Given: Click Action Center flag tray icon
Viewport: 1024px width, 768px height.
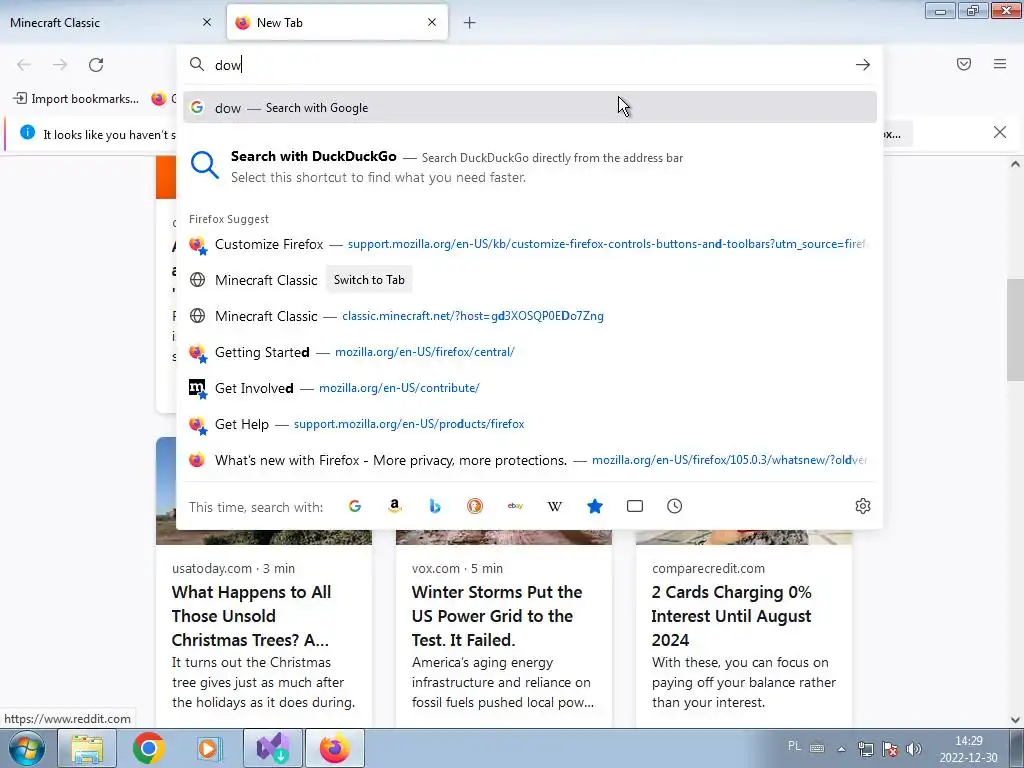Looking at the screenshot, I should (889, 749).
